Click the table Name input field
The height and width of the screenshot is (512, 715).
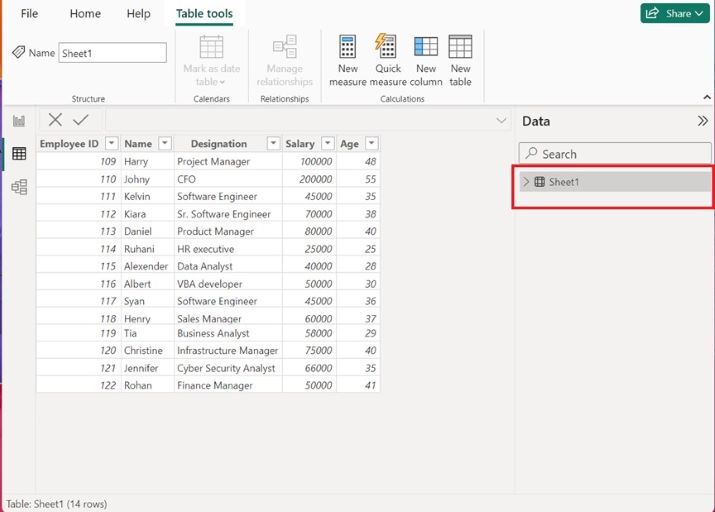point(112,53)
